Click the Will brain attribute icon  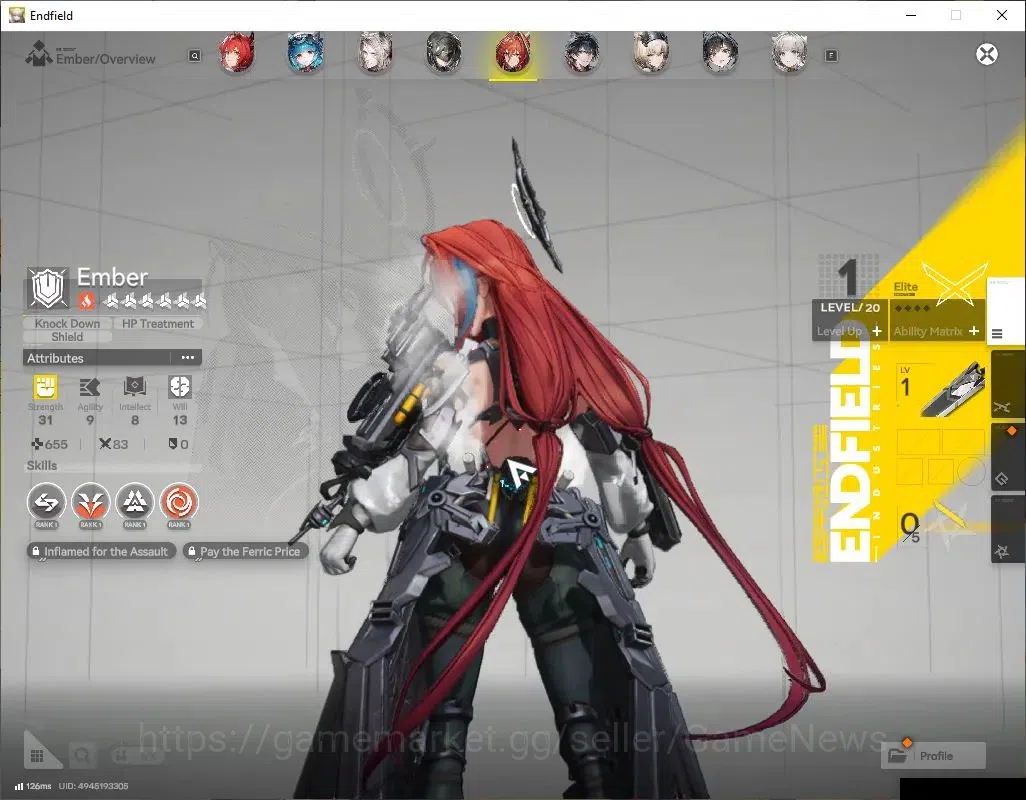179,387
